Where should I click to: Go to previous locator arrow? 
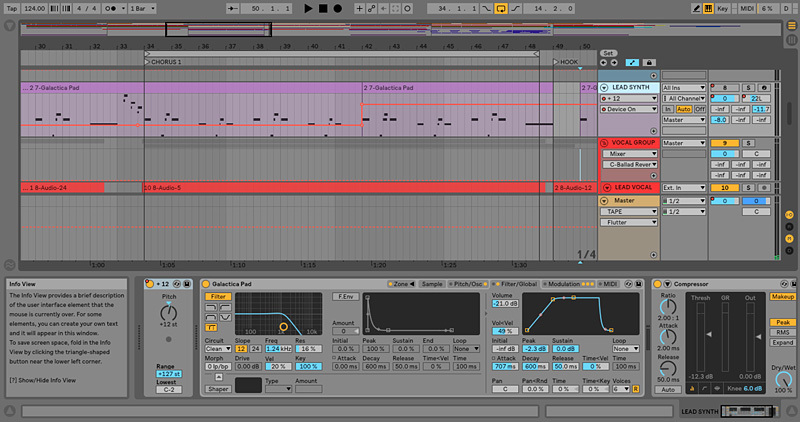[602, 62]
